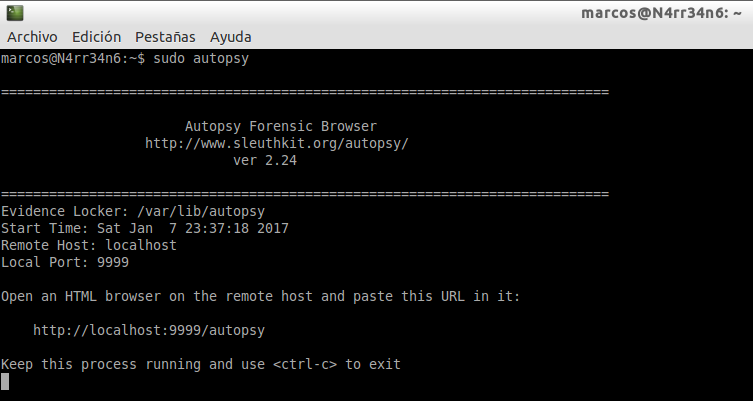The width and height of the screenshot is (753, 401).
Task: Click the top row of equals signs
Action: click(305, 93)
